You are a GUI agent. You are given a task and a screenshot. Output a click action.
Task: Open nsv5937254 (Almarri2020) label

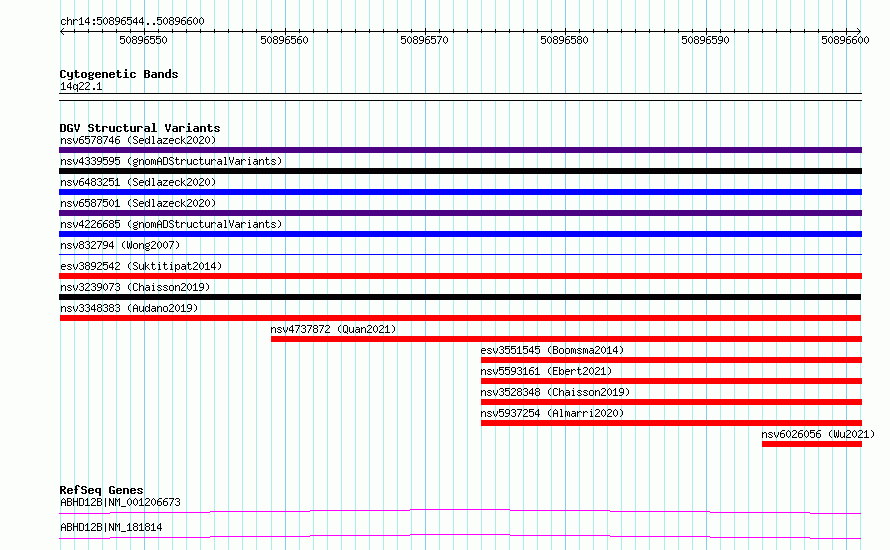552,413
